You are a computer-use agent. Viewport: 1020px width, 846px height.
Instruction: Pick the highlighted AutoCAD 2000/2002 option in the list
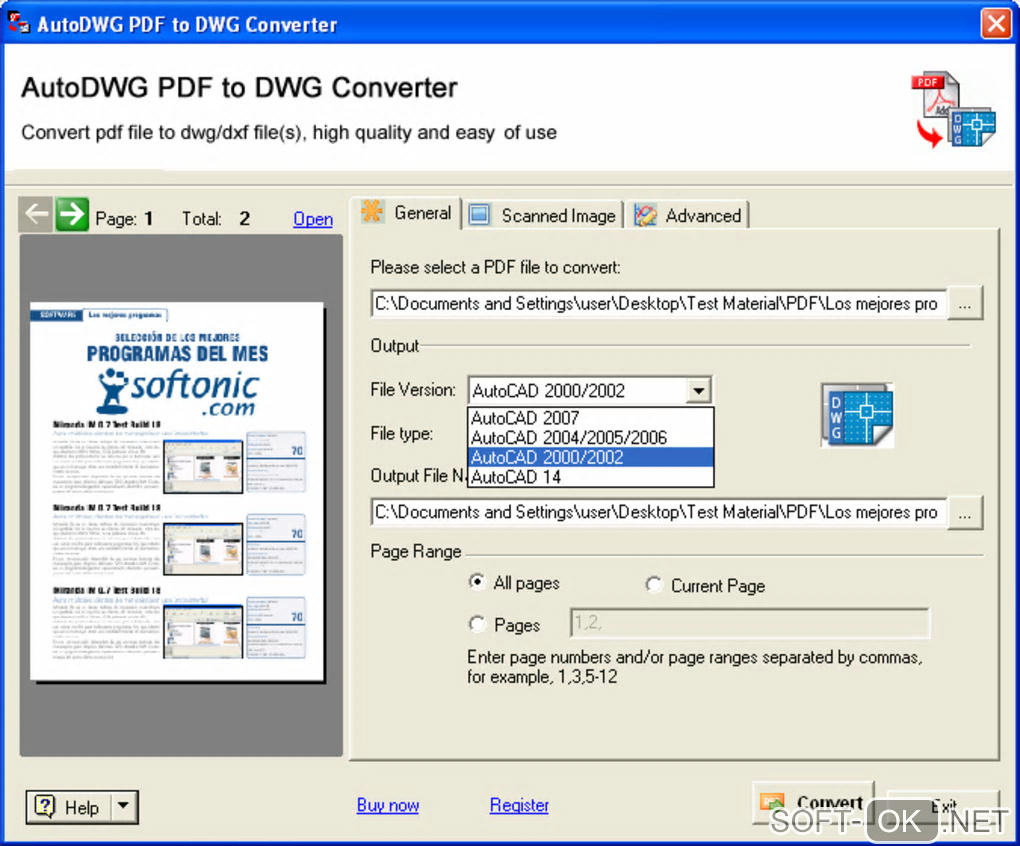pyautogui.click(x=590, y=457)
